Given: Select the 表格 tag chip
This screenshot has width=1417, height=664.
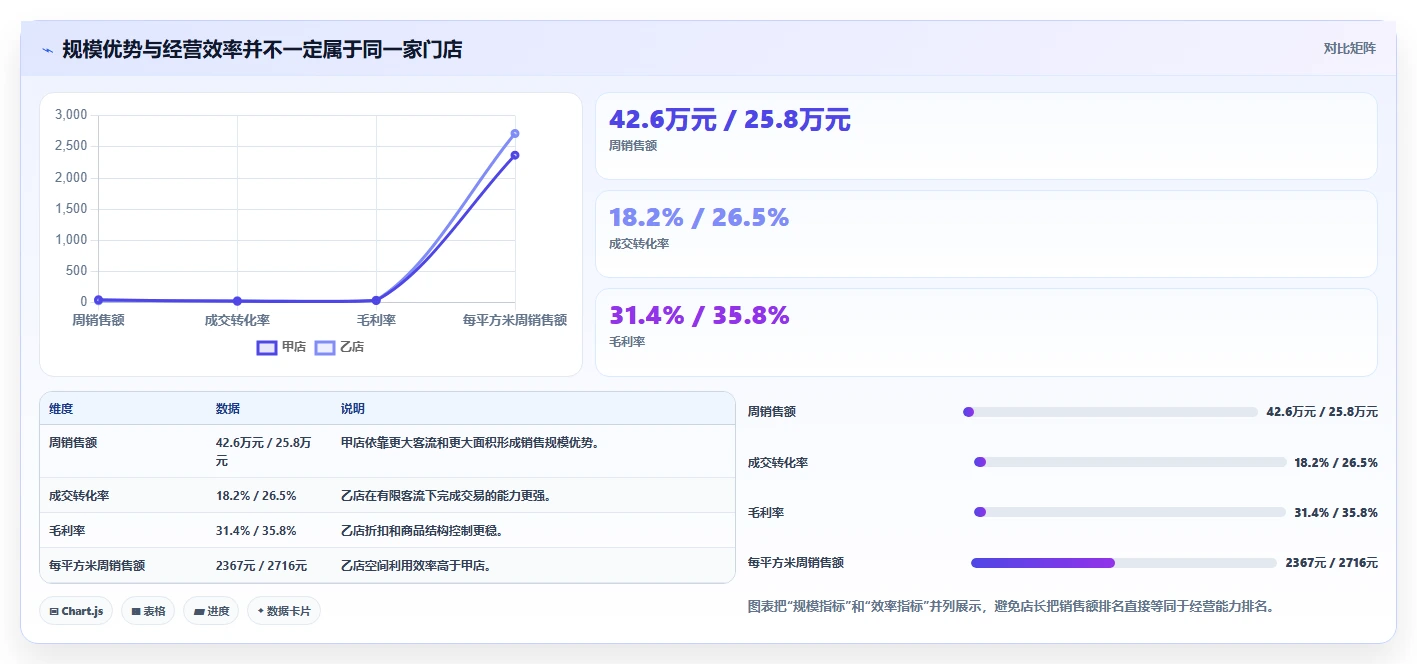Looking at the screenshot, I should (148, 611).
